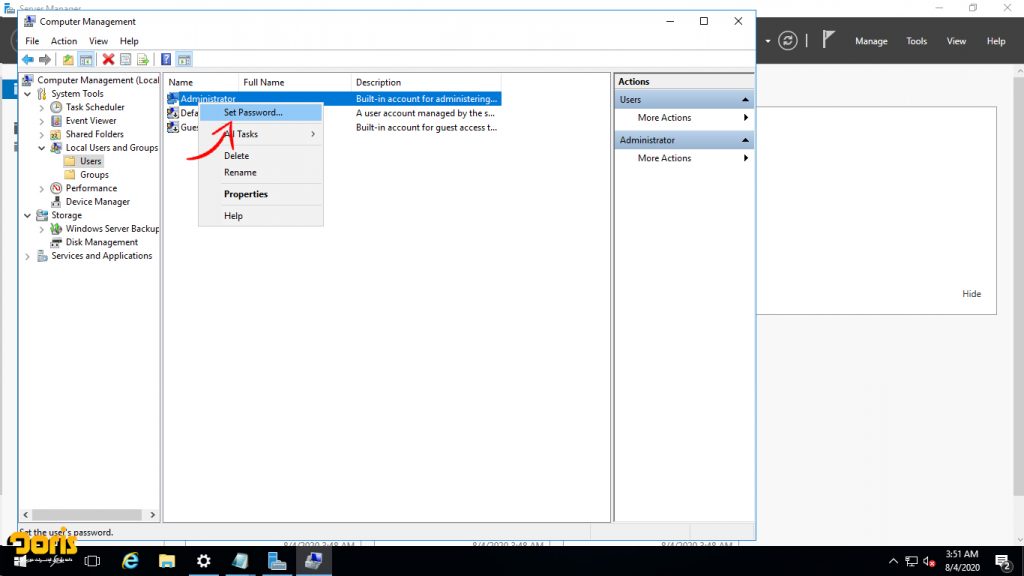Click the grey Forward arrow in toolbar
The image size is (1024, 576).
click(x=44, y=60)
